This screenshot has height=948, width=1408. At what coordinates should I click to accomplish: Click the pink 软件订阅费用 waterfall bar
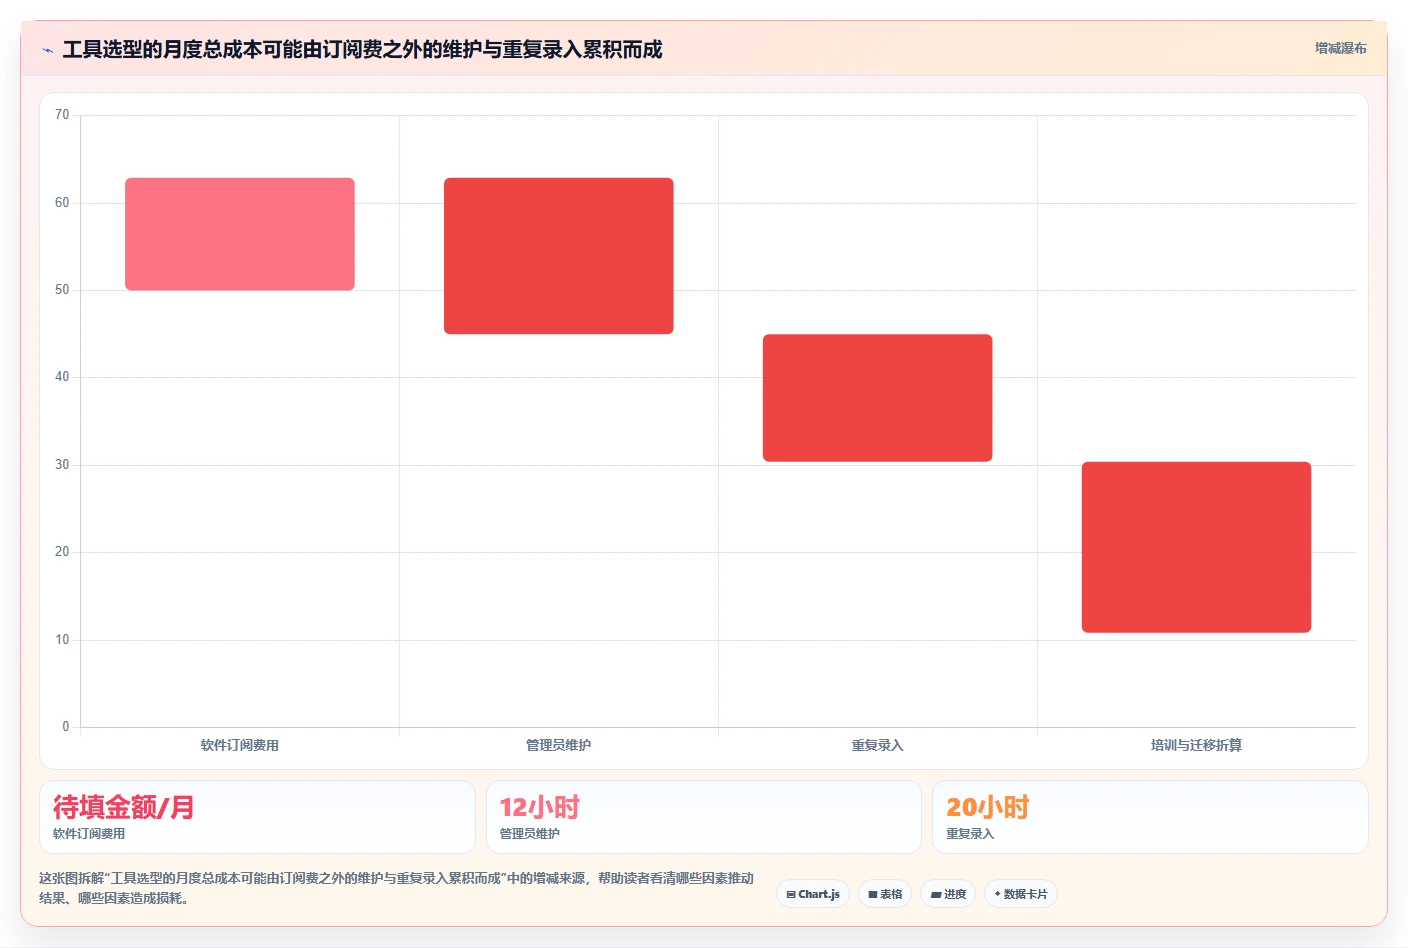pos(240,234)
